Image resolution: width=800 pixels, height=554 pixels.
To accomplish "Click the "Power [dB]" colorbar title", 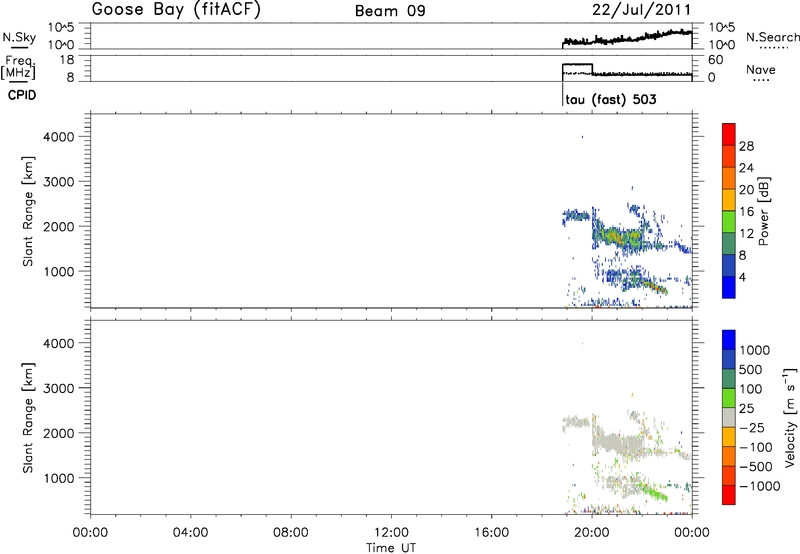I will (x=763, y=211).
